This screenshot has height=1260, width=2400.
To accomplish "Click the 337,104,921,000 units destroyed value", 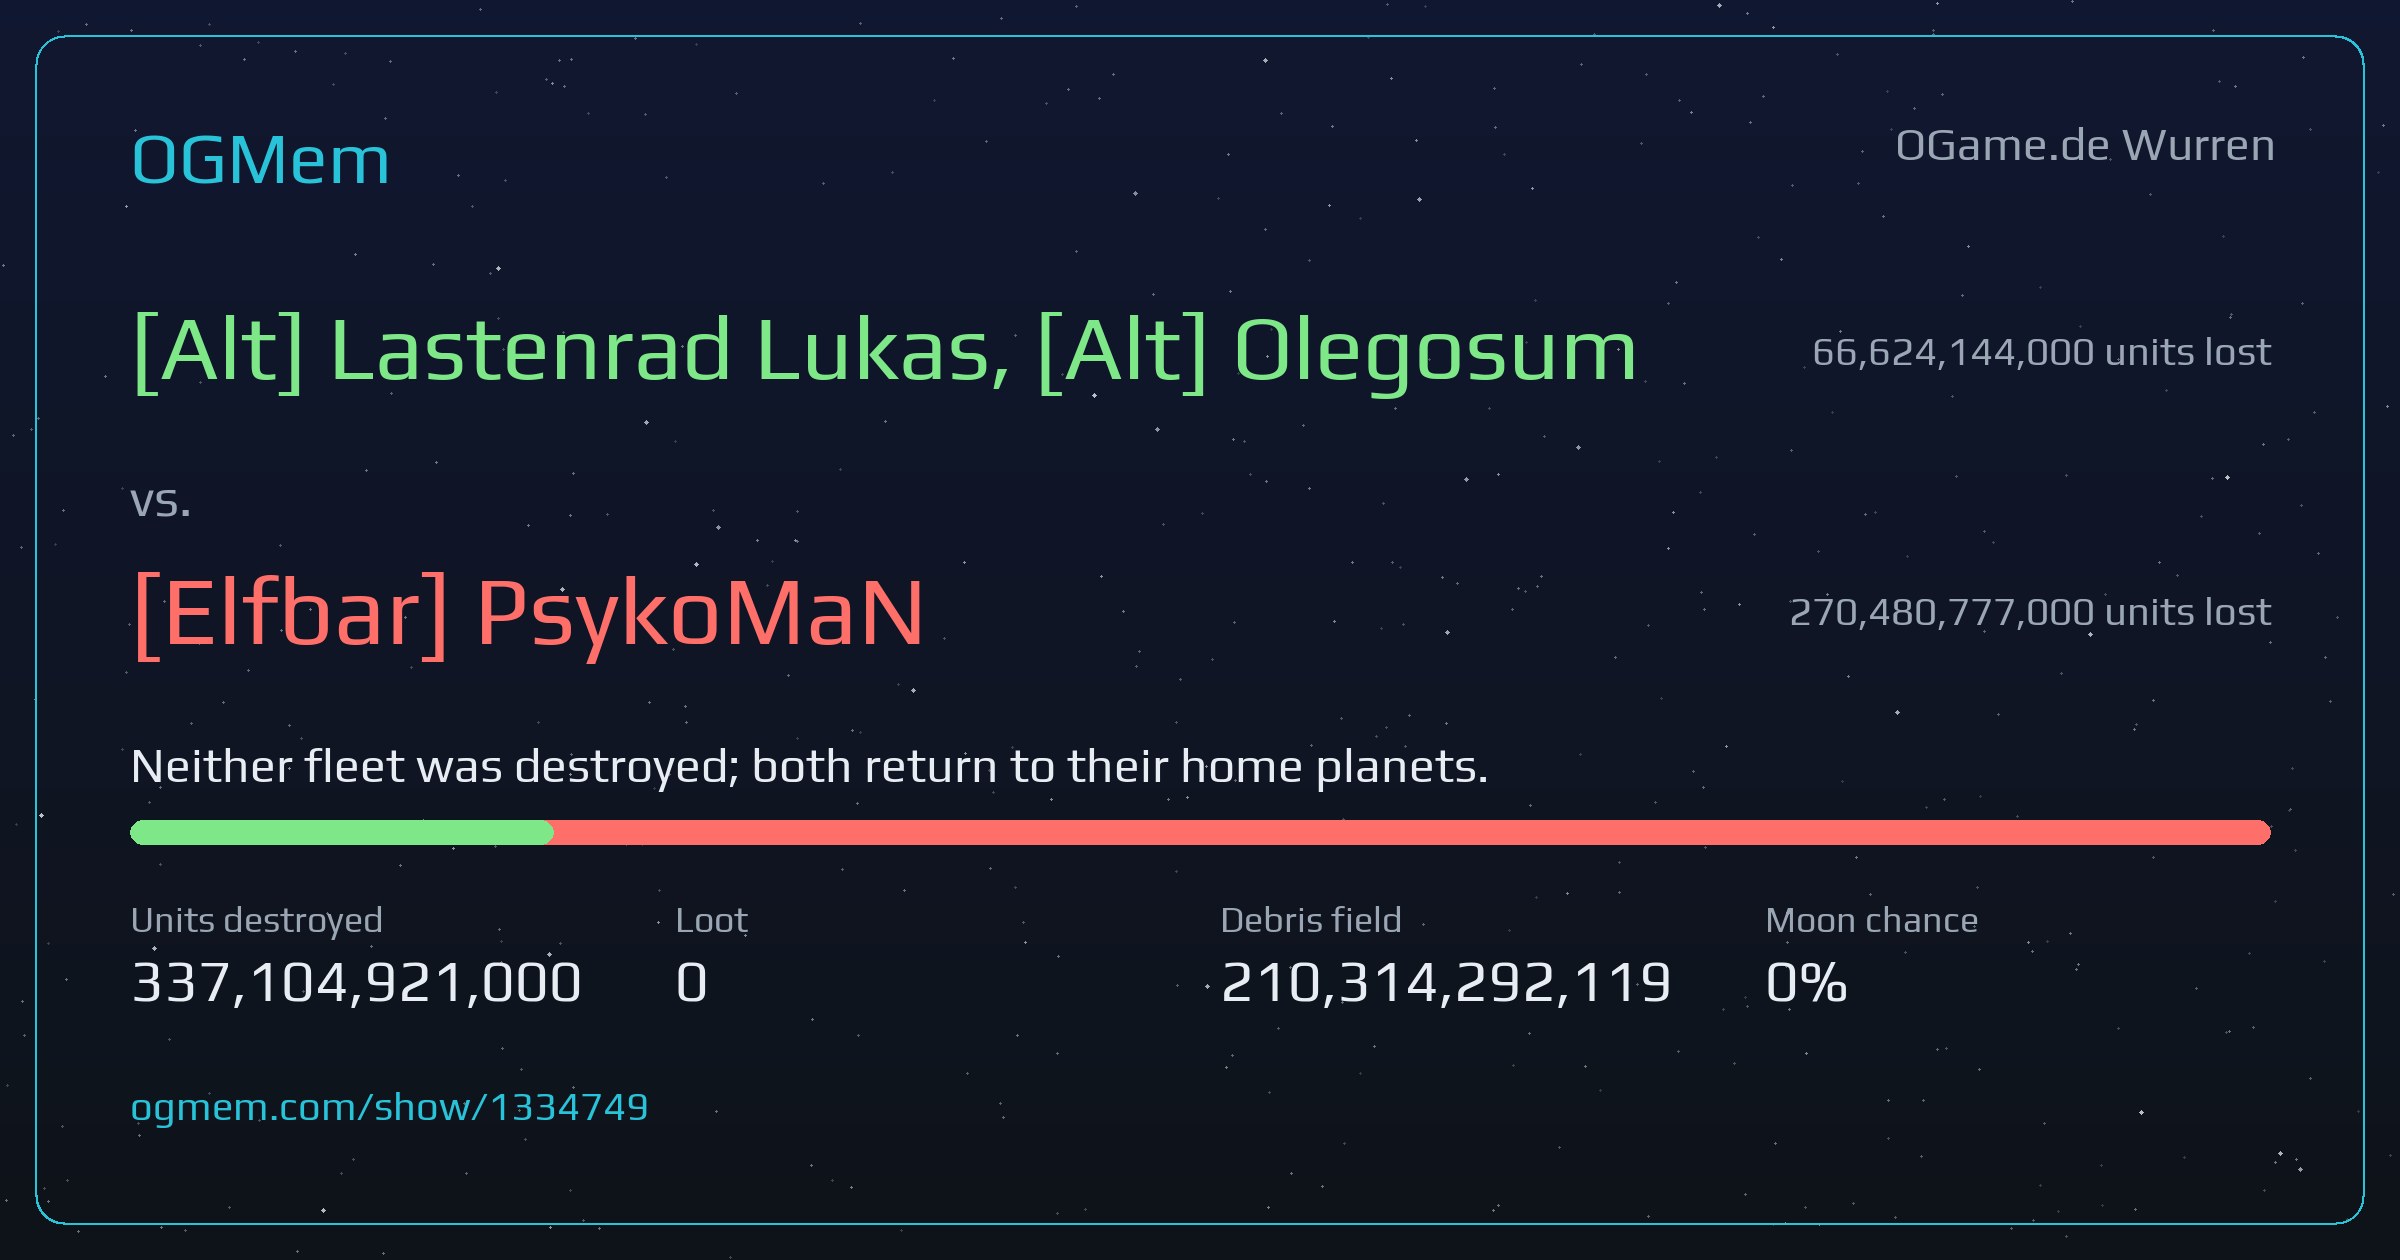I will pyautogui.click(x=356, y=982).
